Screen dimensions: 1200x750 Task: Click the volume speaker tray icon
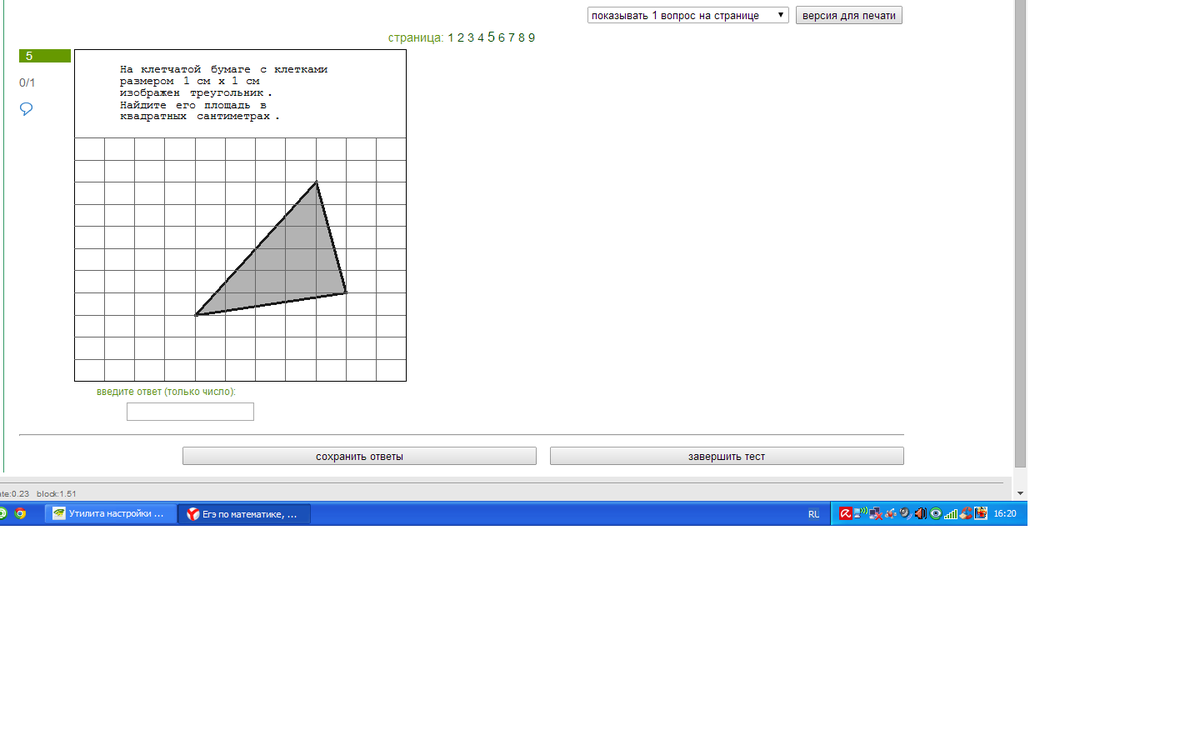point(920,514)
